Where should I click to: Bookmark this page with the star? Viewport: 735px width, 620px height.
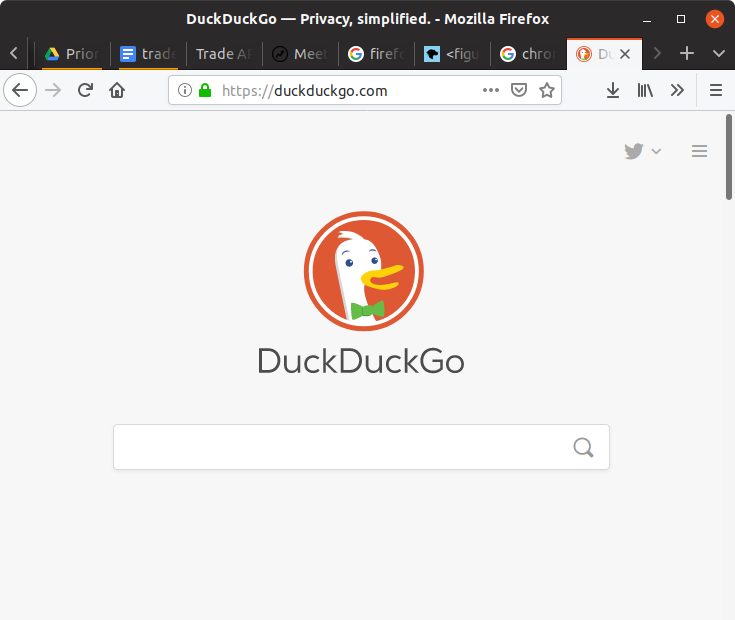click(547, 90)
